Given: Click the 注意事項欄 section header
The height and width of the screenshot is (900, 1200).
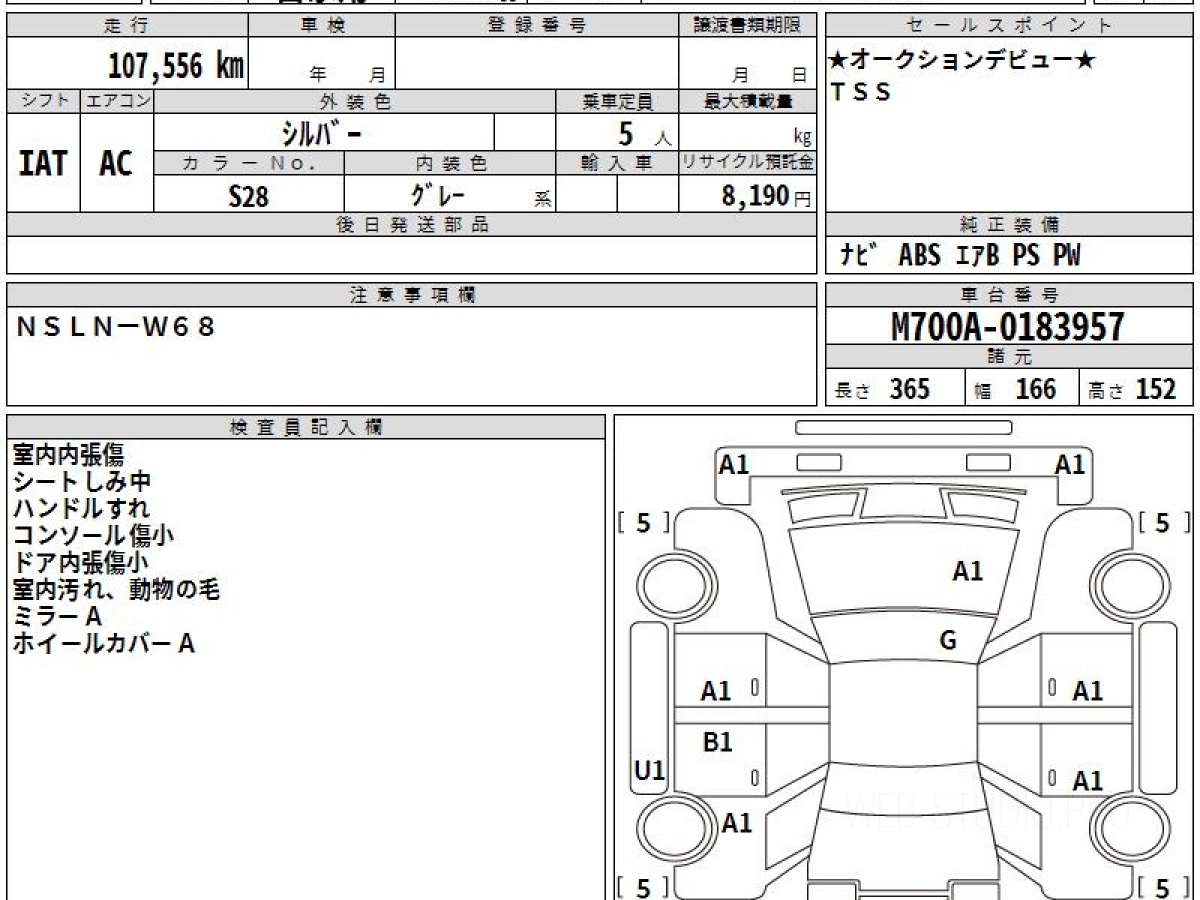Looking at the screenshot, I should tap(412, 295).
